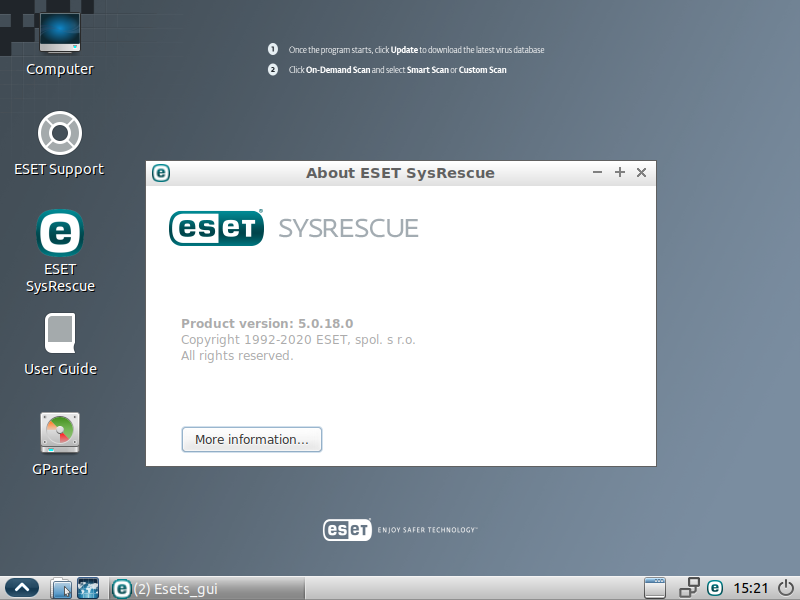Open the ESET window menu icon in title bar

(161, 173)
